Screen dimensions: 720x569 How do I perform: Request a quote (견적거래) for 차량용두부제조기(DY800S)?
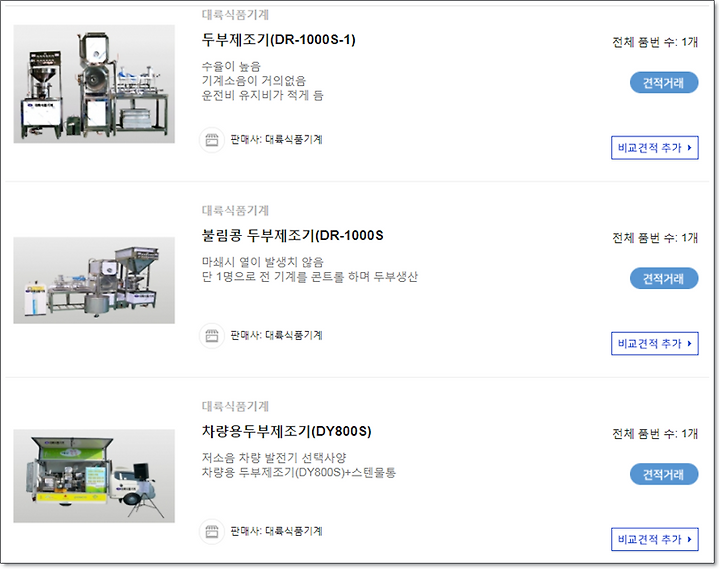[x=664, y=474]
